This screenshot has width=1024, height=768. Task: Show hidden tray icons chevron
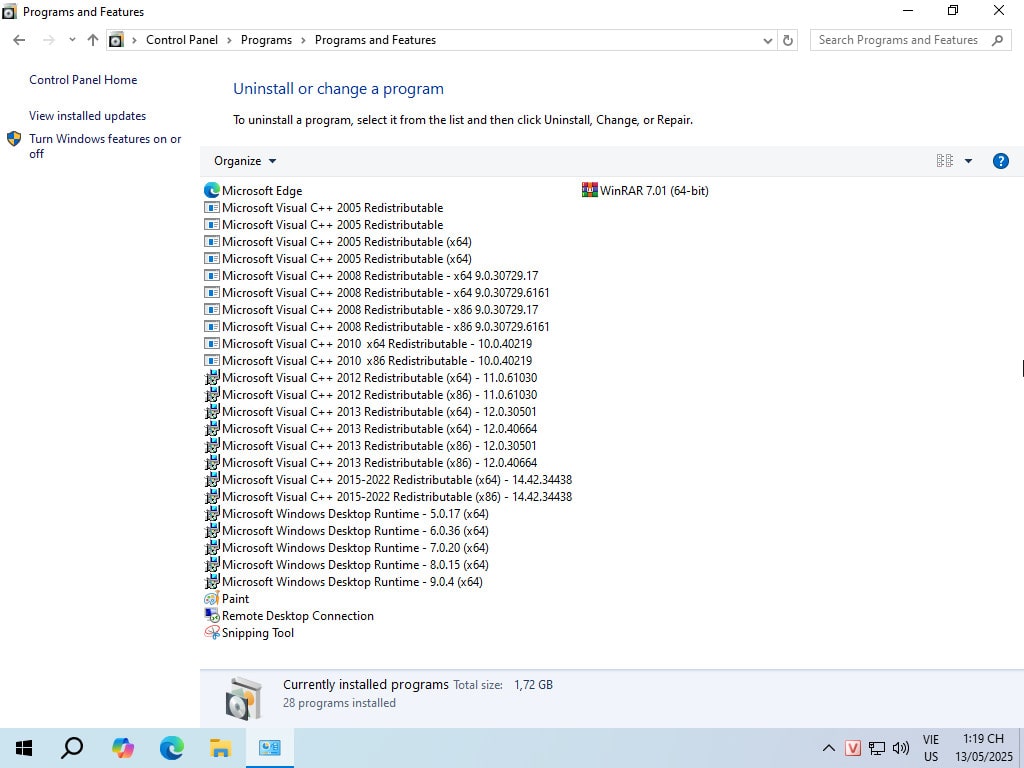828,748
